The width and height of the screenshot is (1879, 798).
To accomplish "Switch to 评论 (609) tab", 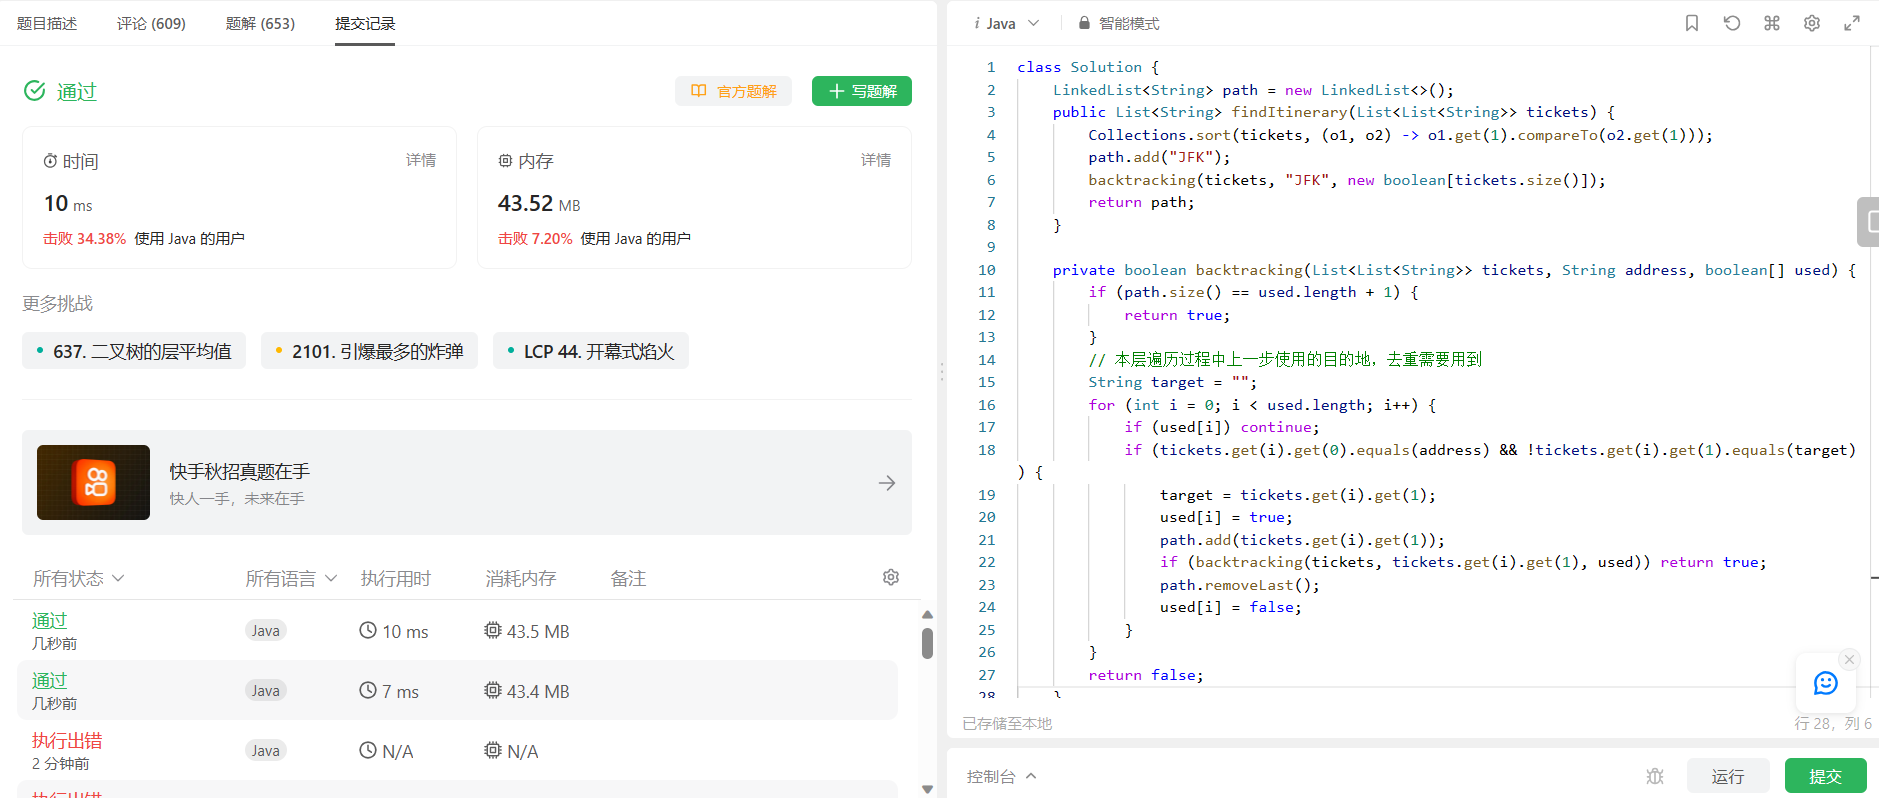I will [x=151, y=23].
